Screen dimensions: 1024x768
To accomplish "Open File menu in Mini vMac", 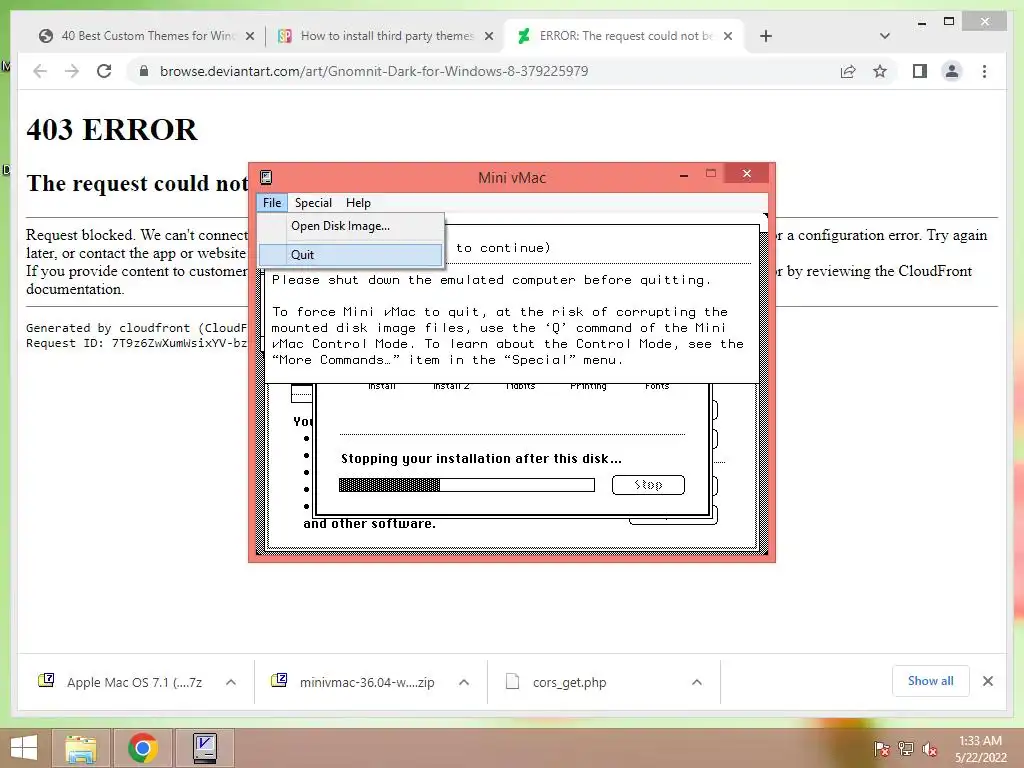I will coord(272,203).
